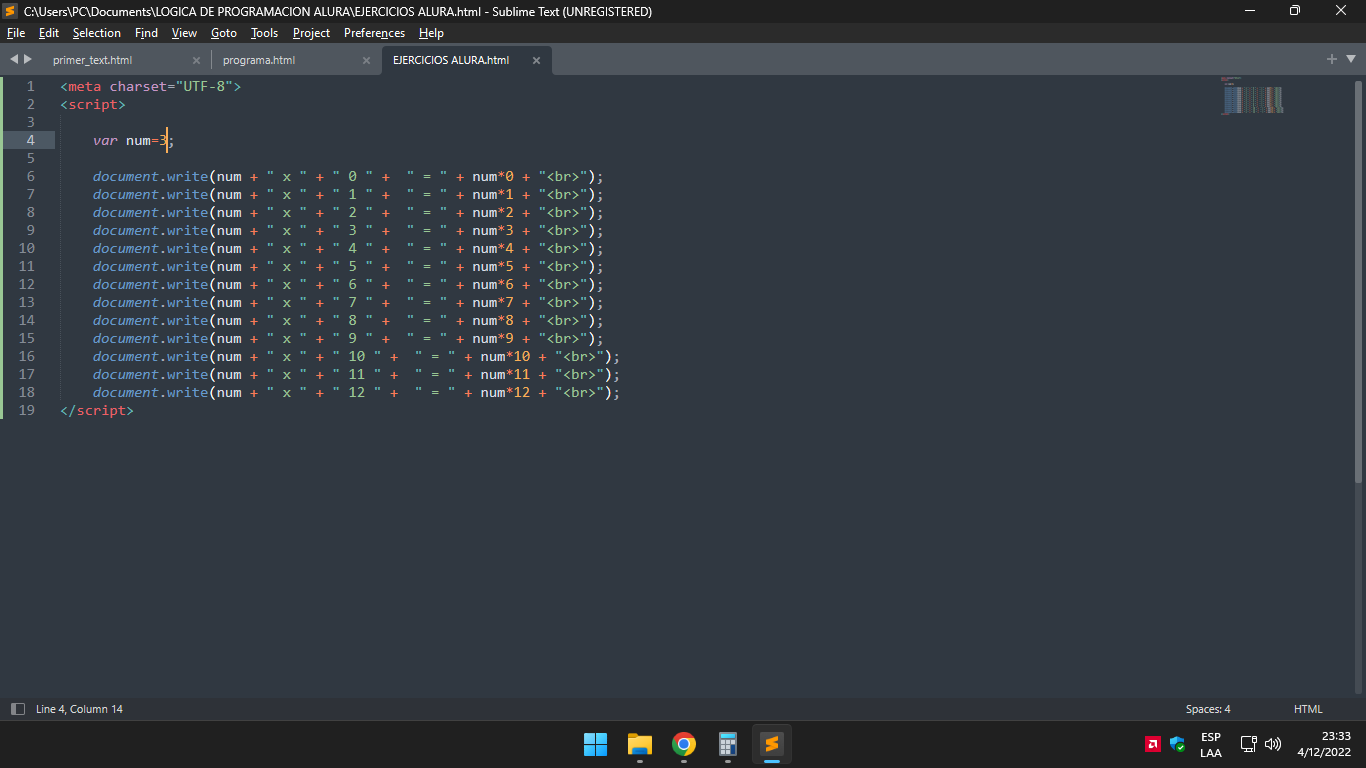The width and height of the screenshot is (1366, 768).
Task: Open the tab list dropdown arrow
Action: click(1350, 59)
